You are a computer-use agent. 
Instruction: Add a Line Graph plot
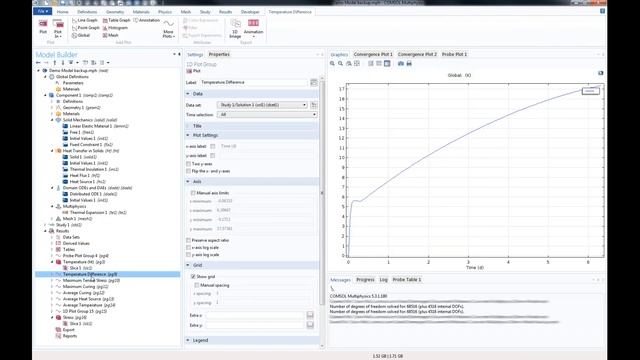85,20
